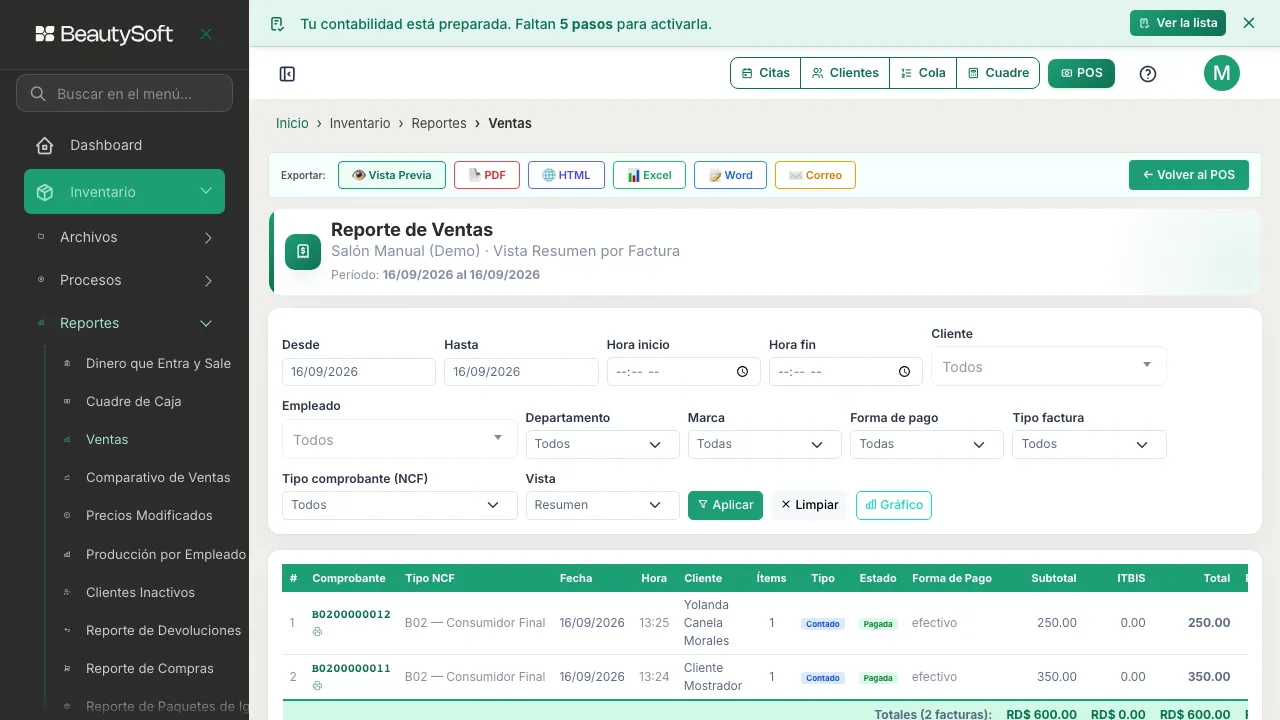Click the BeautySoft logo
Viewport: 1280px width, 720px height.
104,34
